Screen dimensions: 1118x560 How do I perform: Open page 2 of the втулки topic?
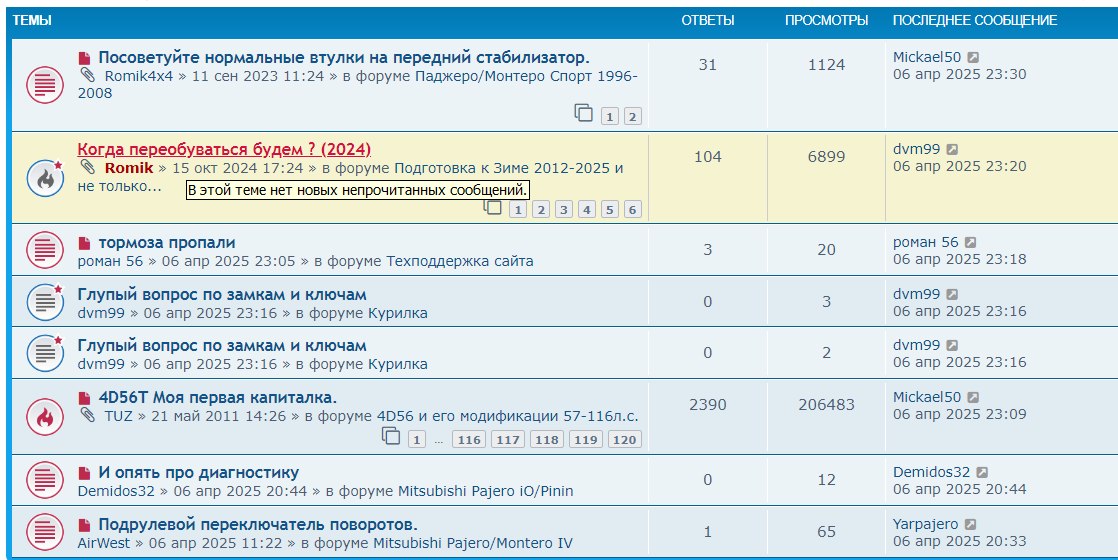click(632, 117)
